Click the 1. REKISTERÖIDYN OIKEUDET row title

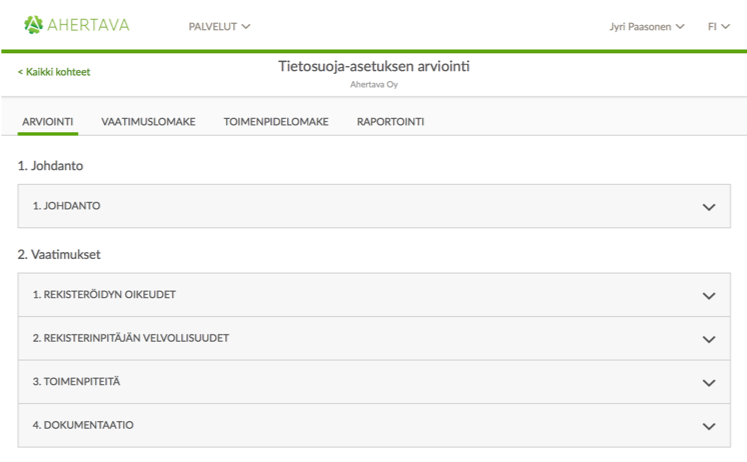tap(105, 294)
